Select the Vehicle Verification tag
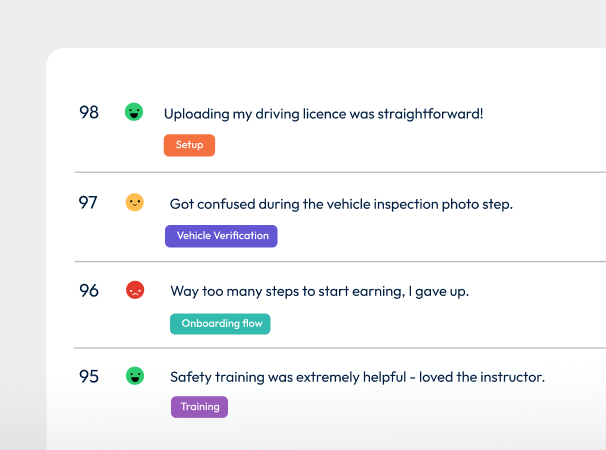 (x=221, y=236)
